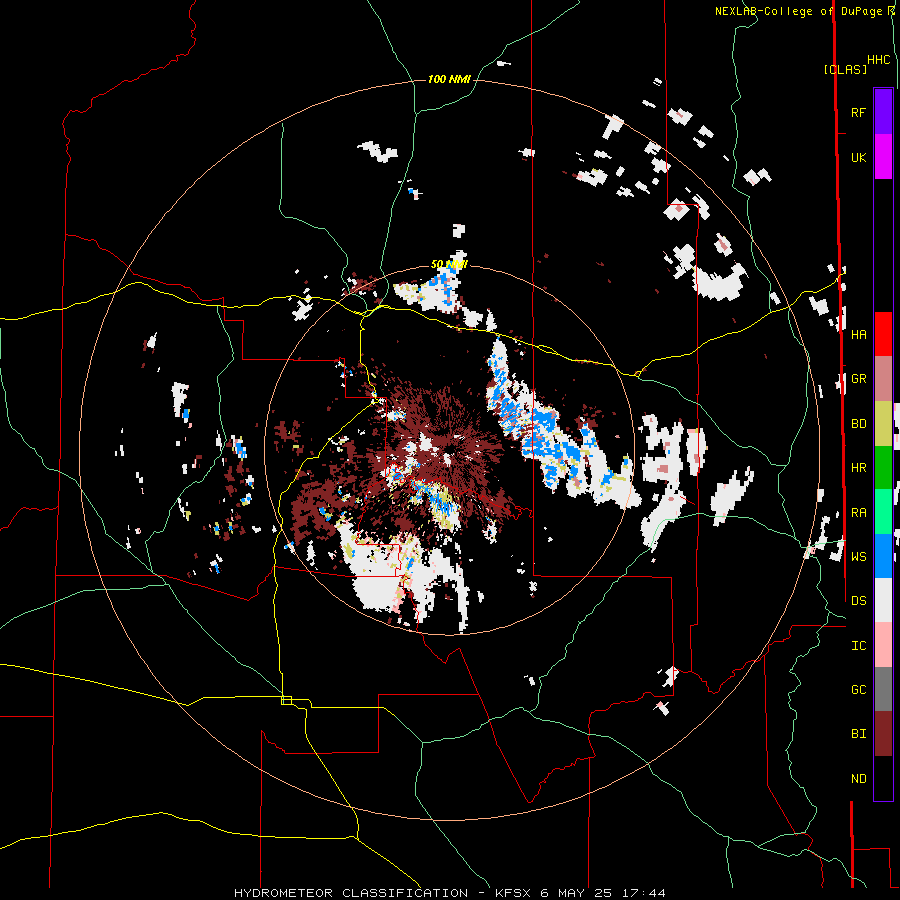Viewport: 900px width, 900px height.
Task: Click the HA red legend swatch
Action: [x=883, y=334]
